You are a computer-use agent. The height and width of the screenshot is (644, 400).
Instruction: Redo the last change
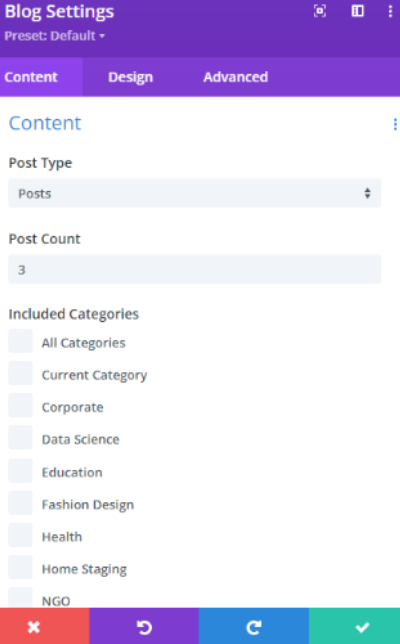tap(253, 626)
